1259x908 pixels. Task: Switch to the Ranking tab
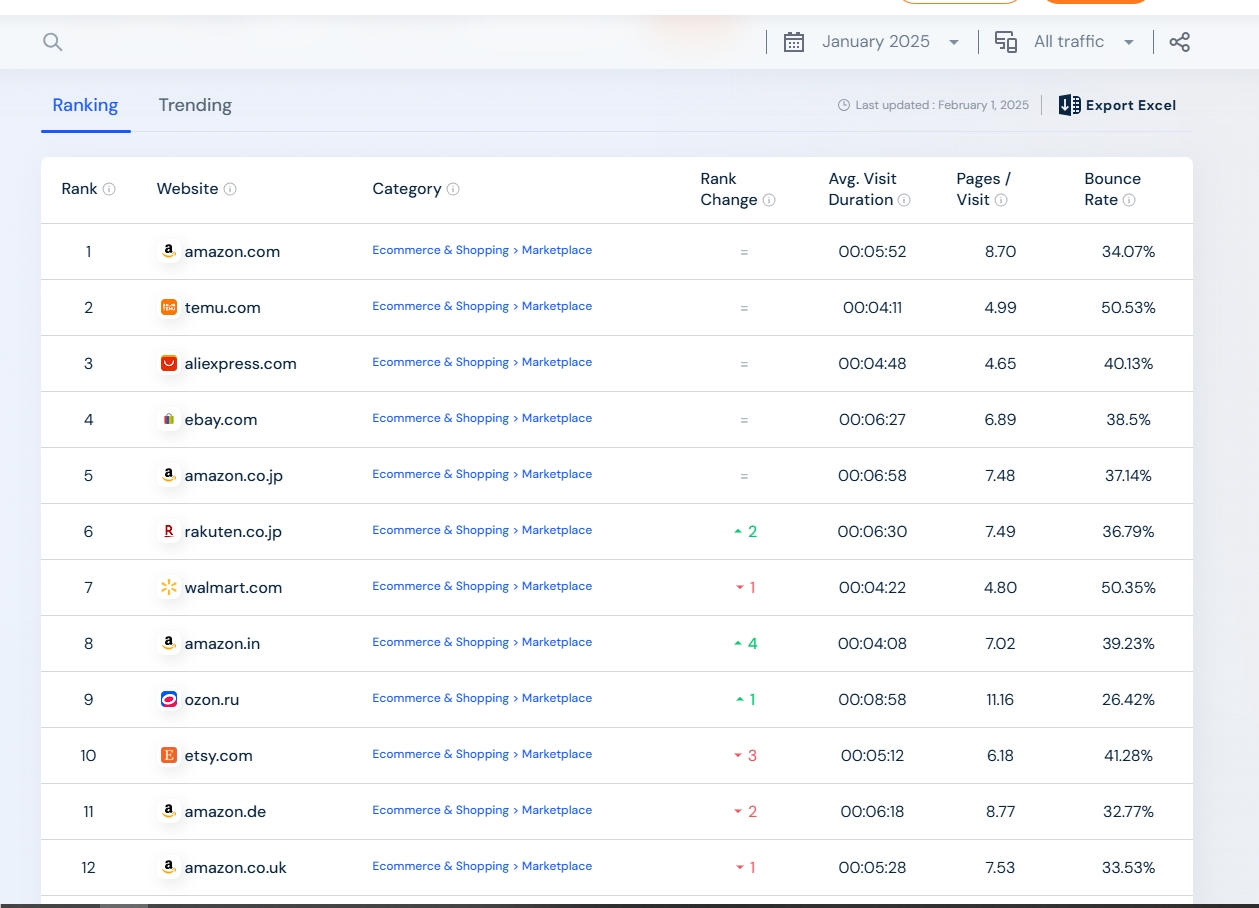click(85, 105)
